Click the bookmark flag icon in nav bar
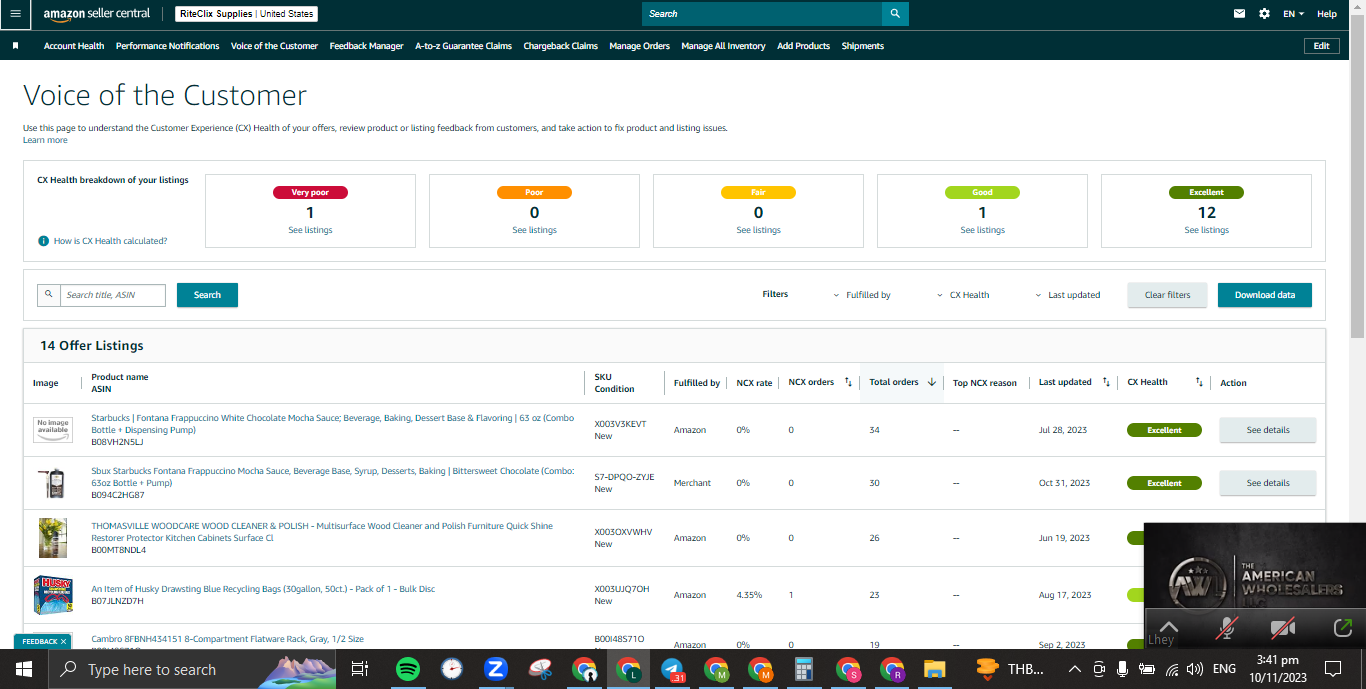The width and height of the screenshot is (1366, 689). point(15,46)
